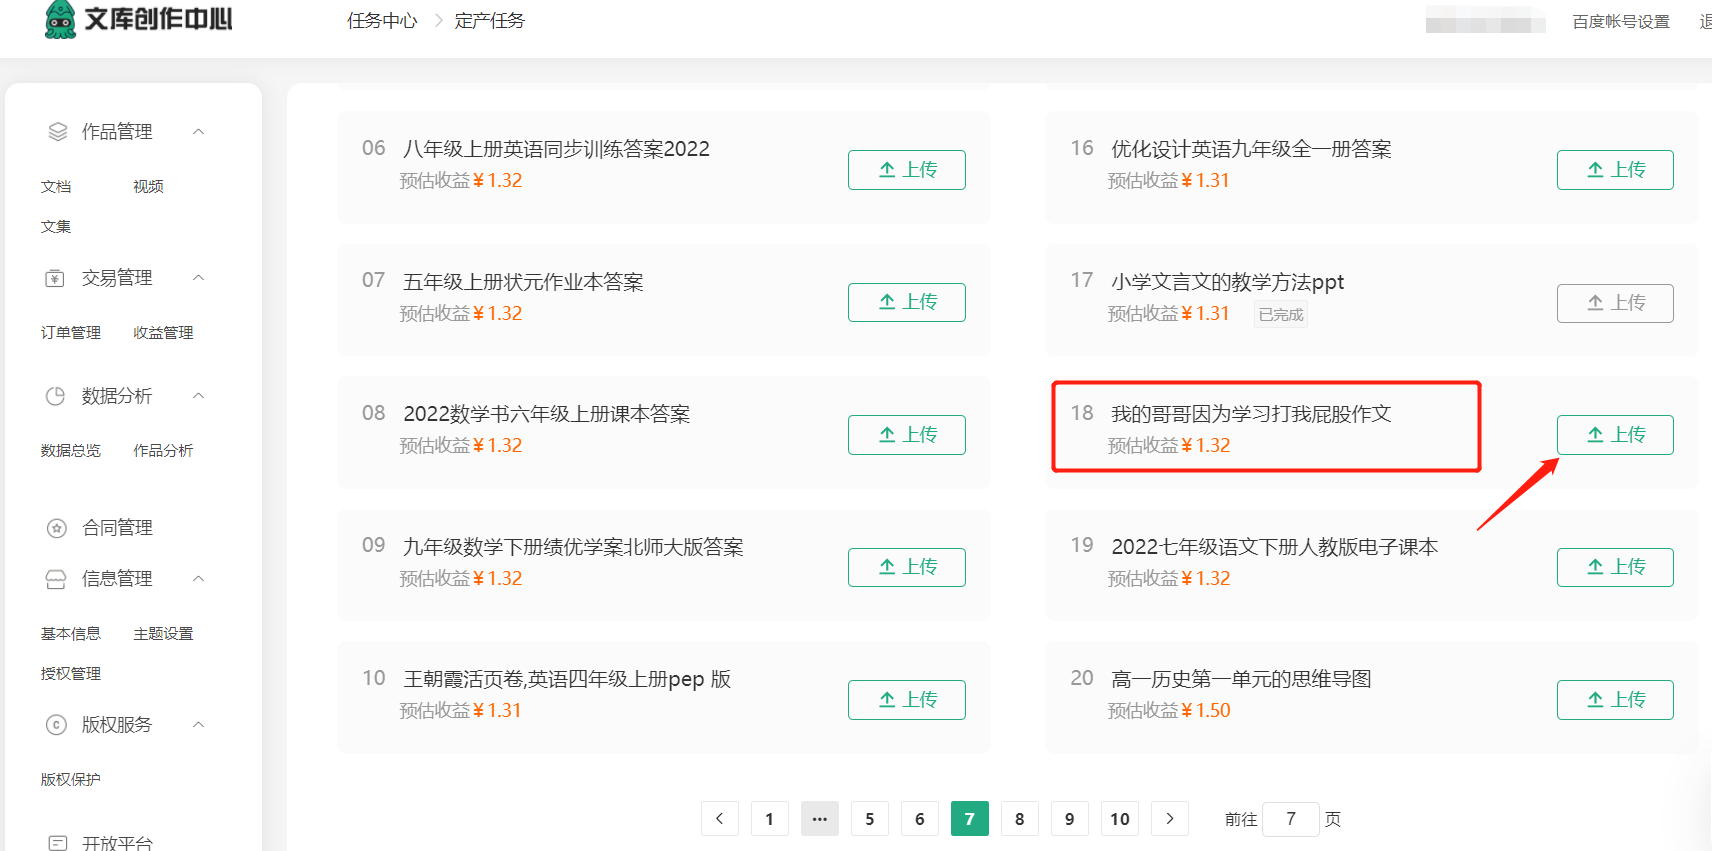Click the pagination ellipsis button
This screenshot has height=851, width=1712.
(x=820, y=818)
